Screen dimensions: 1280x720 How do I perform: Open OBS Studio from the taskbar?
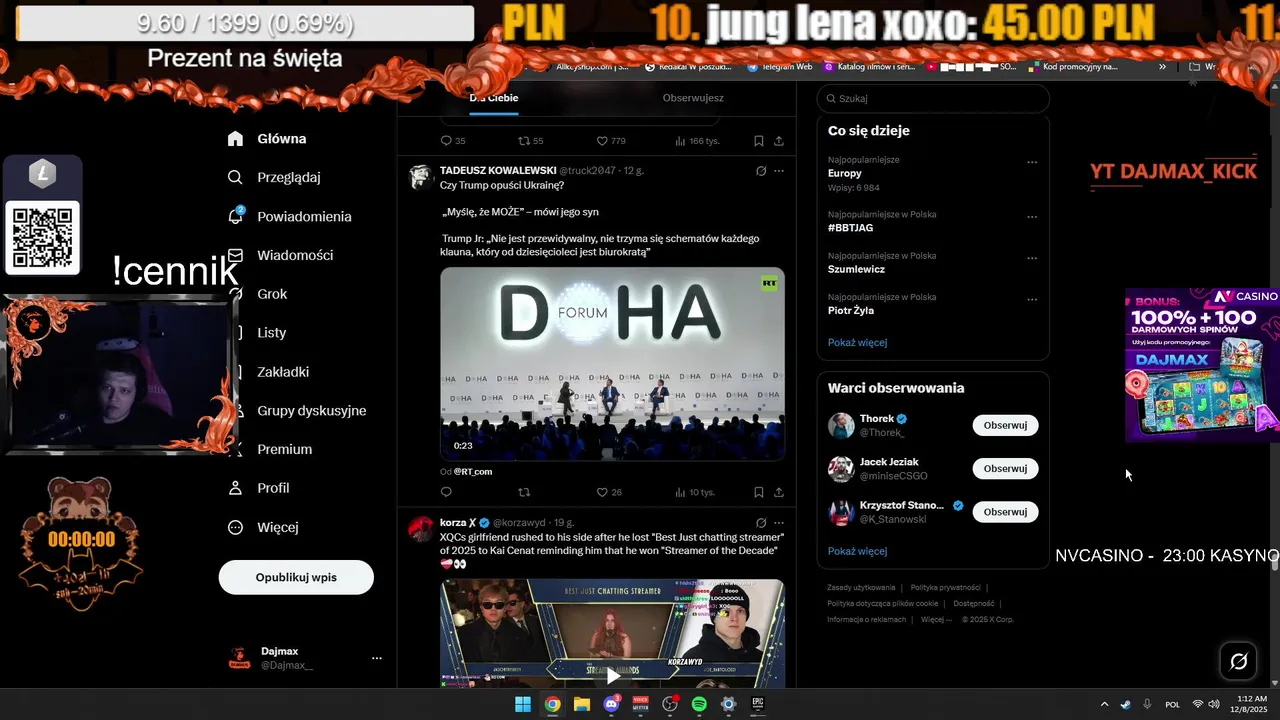pyautogui.click(x=670, y=704)
